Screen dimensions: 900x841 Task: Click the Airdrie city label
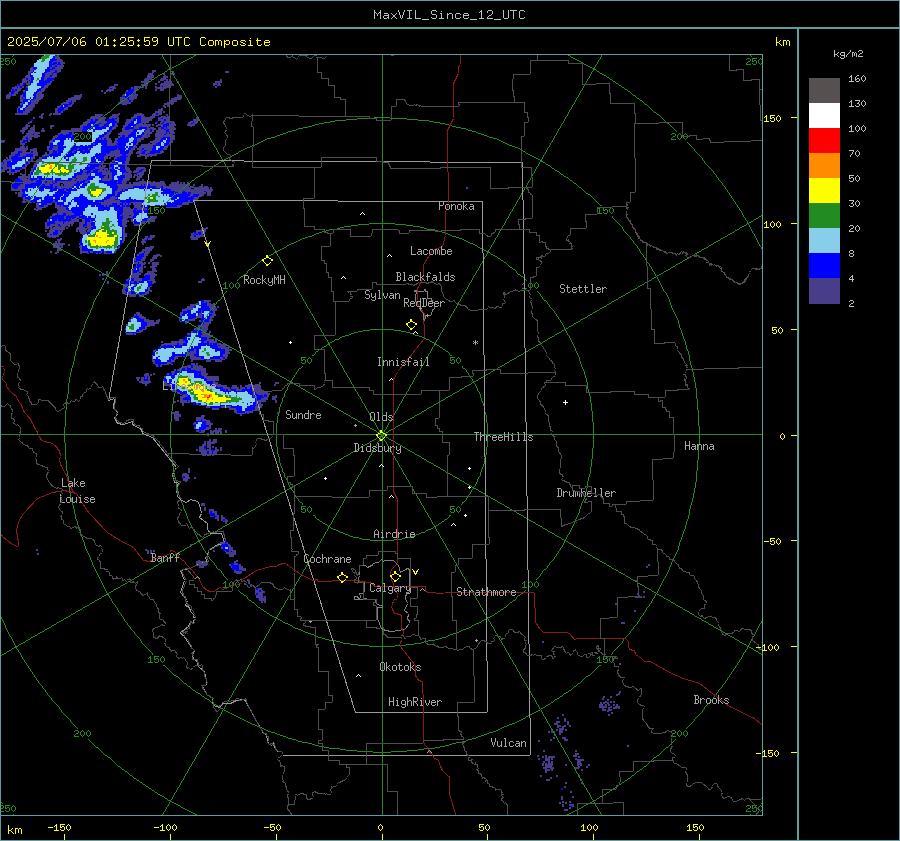(394, 534)
